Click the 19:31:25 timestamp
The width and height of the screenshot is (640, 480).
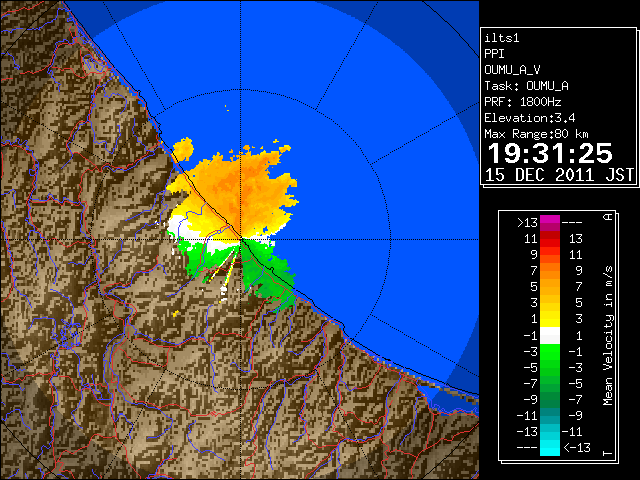click(550, 153)
